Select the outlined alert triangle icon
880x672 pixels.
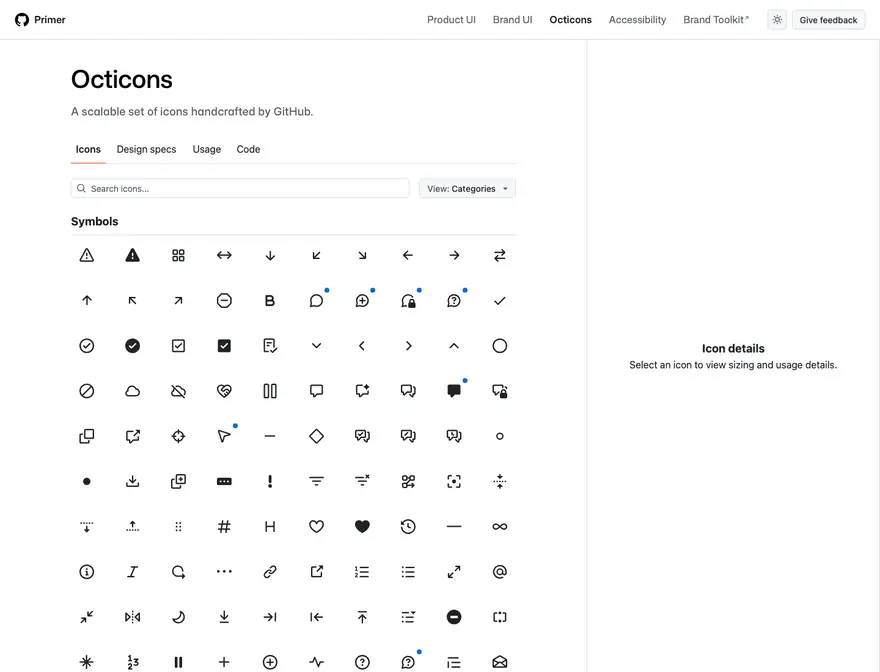click(x=86, y=255)
